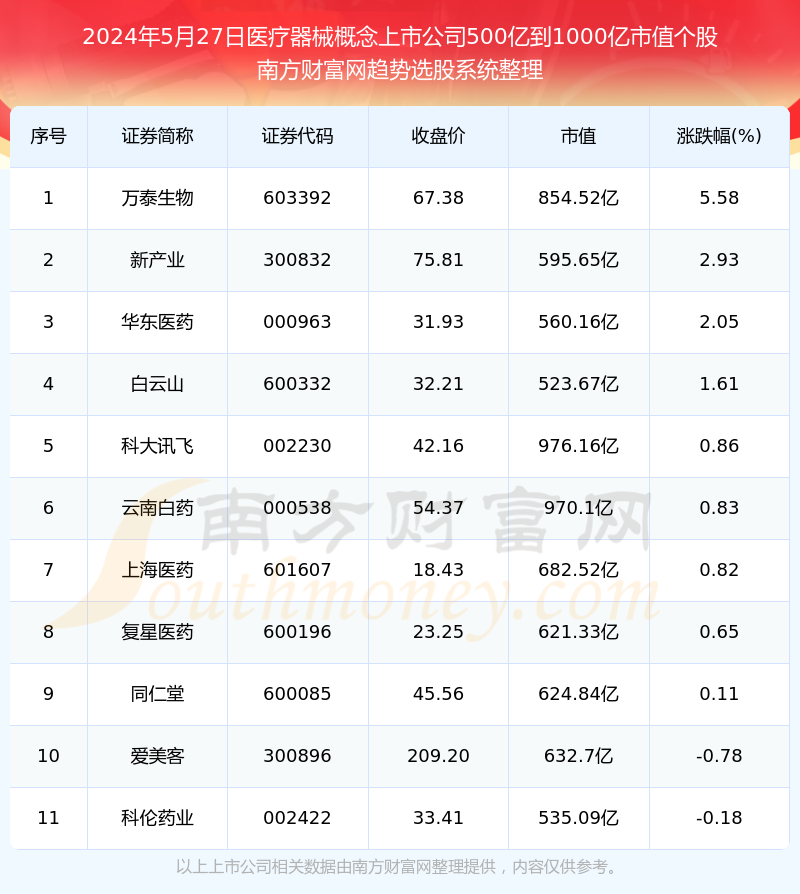This screenshot has height=894, width=800.
Task: Click the 序号 column header
Action: pos(48,136)
